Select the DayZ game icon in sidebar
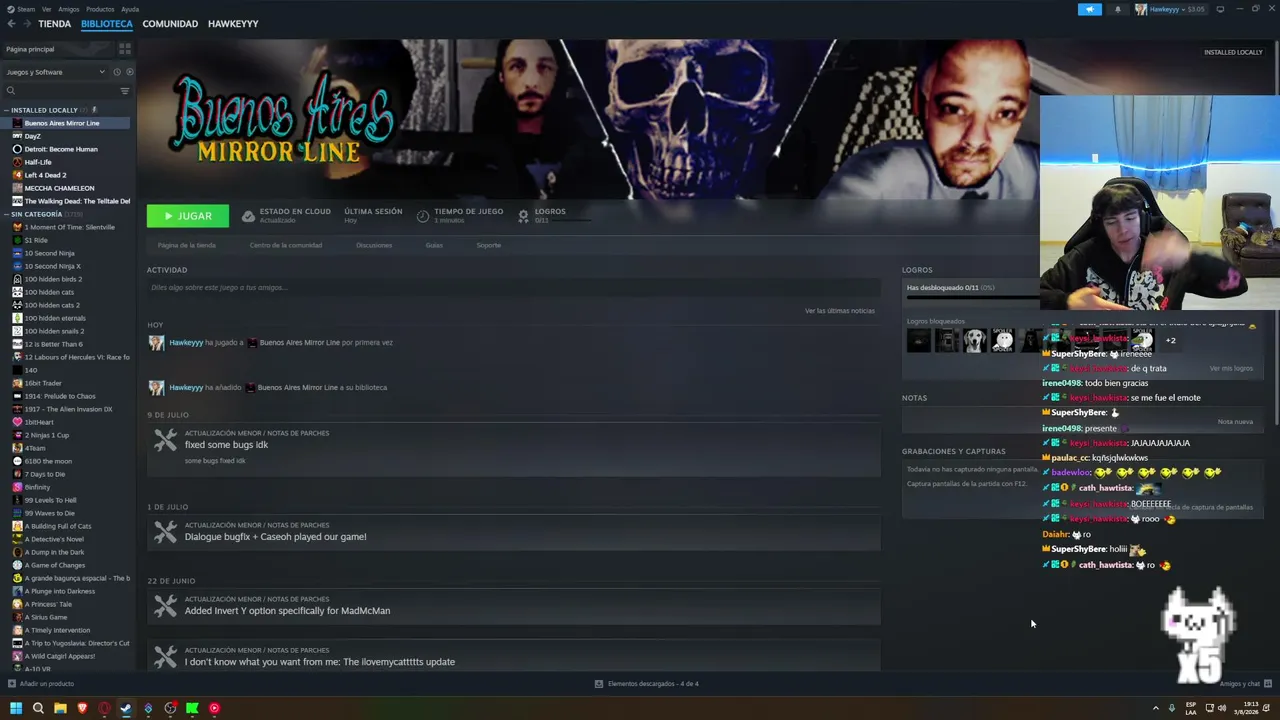 [17, 136]
